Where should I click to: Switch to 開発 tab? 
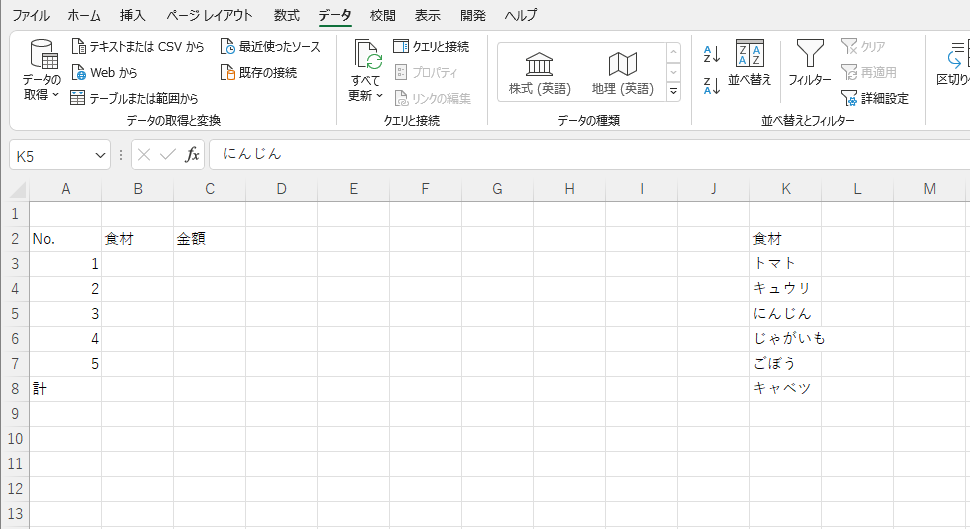(x=473, y=15)
